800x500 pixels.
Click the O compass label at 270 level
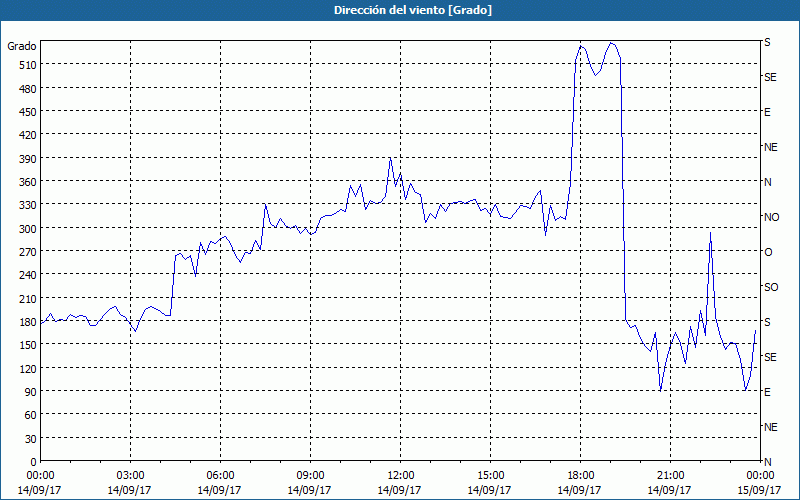(x=767, y=252)
